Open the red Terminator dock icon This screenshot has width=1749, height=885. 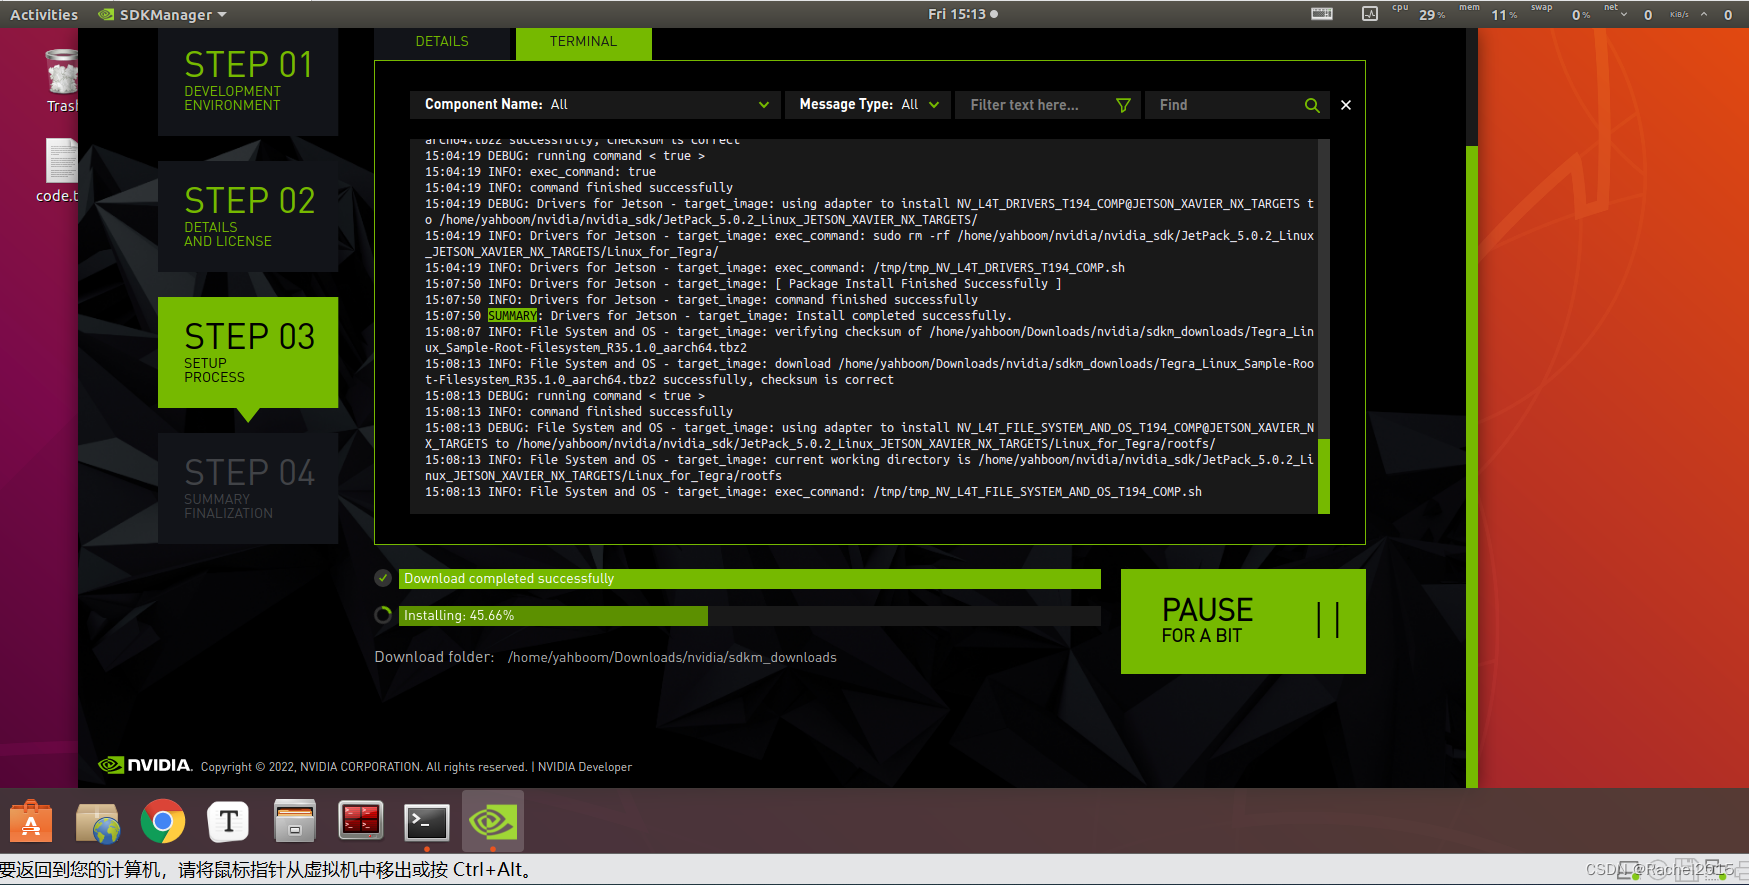361,822
